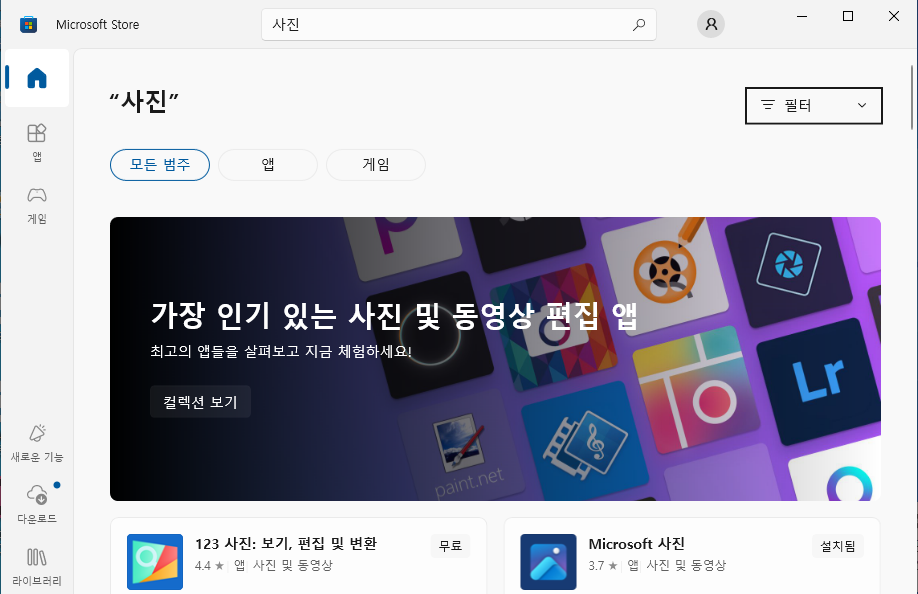Viewport: 918px width, 594px height.
Task: Select the 게임 category filter tab
Action: point(376,165)
